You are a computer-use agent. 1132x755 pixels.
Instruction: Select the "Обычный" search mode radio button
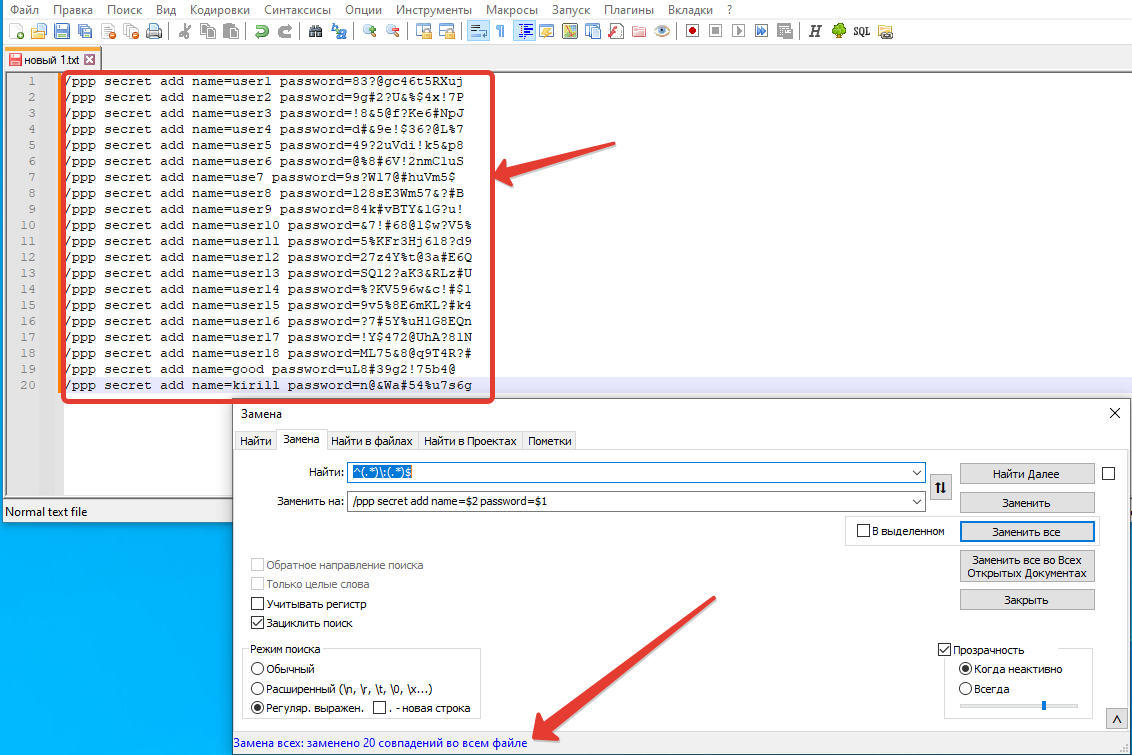click(257, 668)
